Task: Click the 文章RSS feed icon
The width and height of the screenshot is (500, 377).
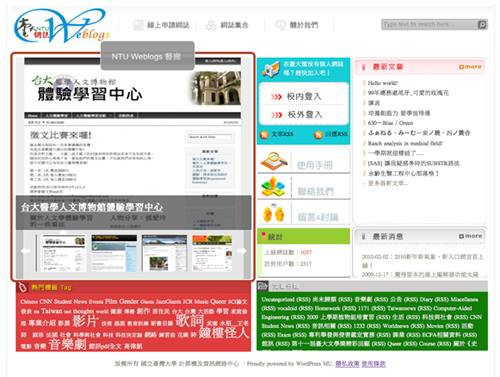Action: pyautogui.click(x=264, y=134)
